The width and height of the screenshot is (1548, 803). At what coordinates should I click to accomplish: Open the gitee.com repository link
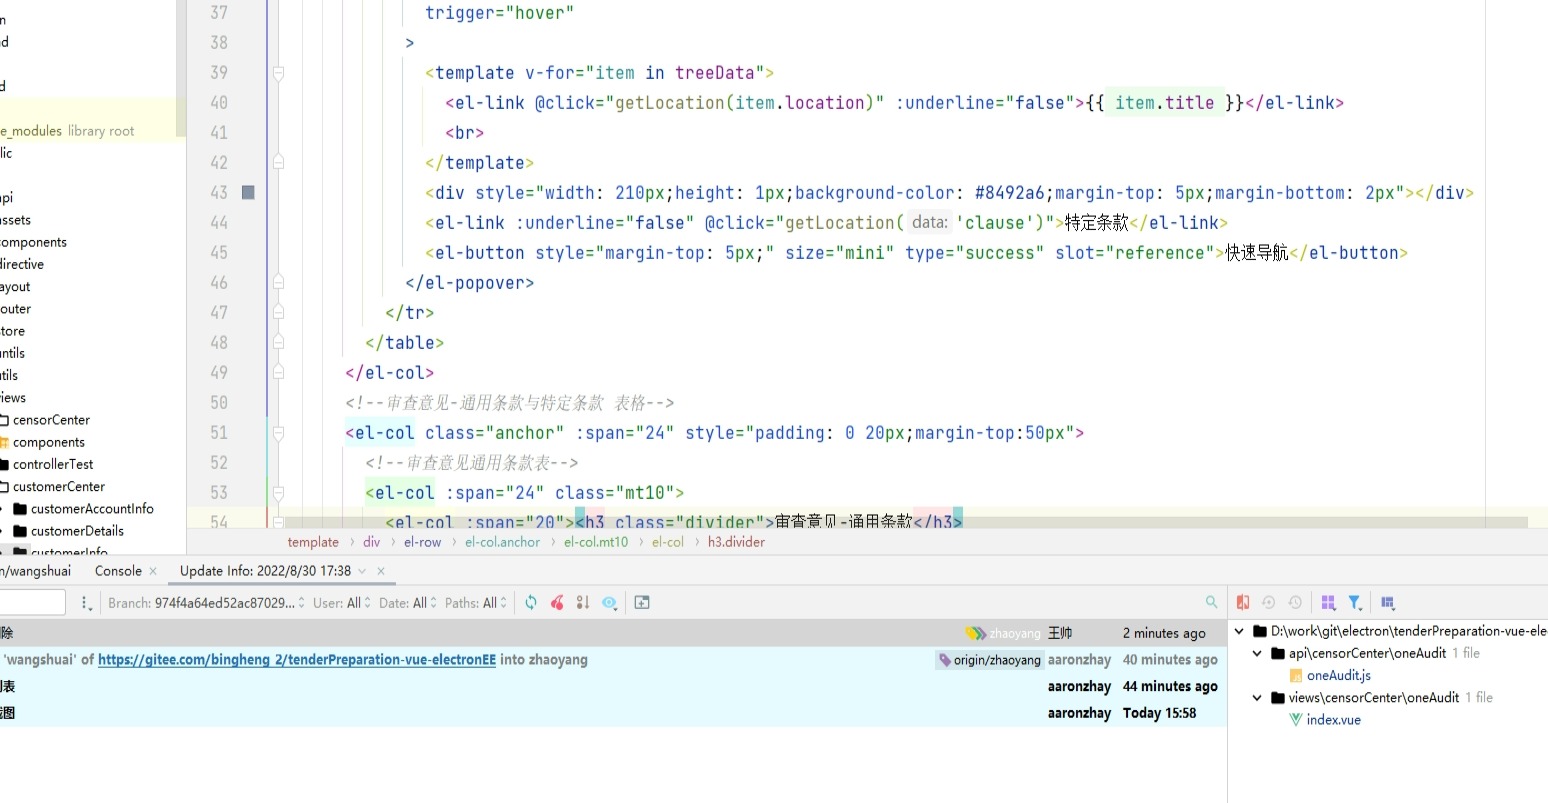pyautogui.click(x=297, y=660)
